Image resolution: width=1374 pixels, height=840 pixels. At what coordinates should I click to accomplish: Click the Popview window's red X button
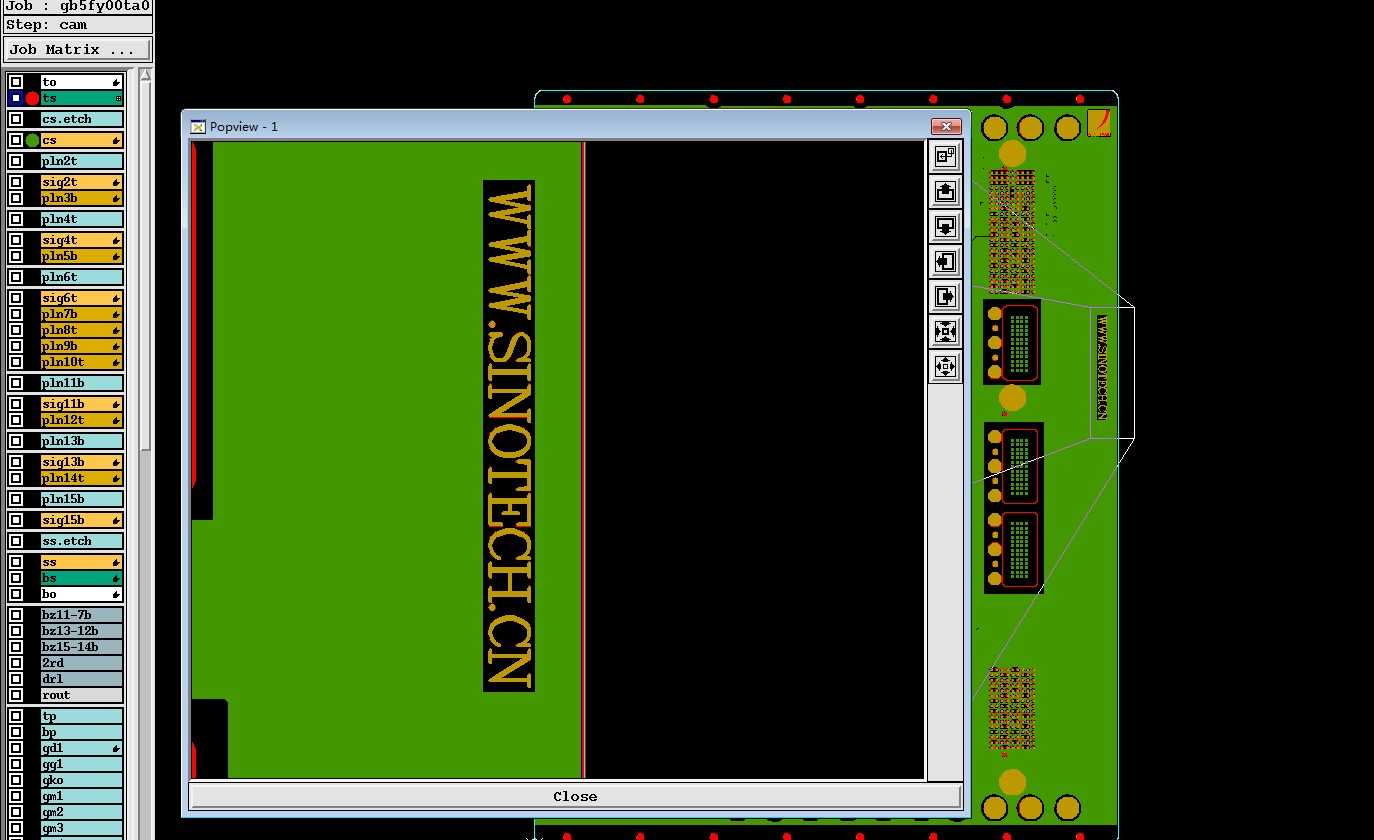click(946, 126)
